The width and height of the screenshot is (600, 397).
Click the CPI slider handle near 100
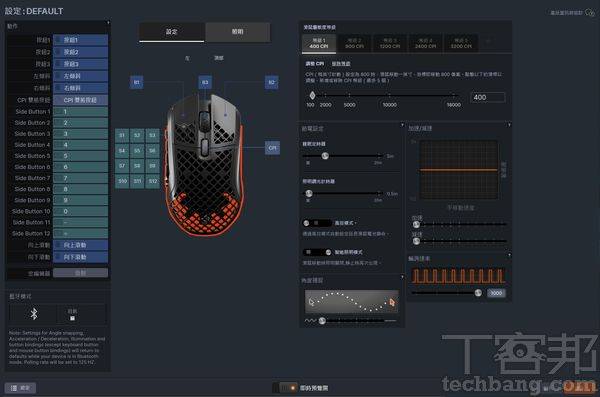tap(312, 95)
